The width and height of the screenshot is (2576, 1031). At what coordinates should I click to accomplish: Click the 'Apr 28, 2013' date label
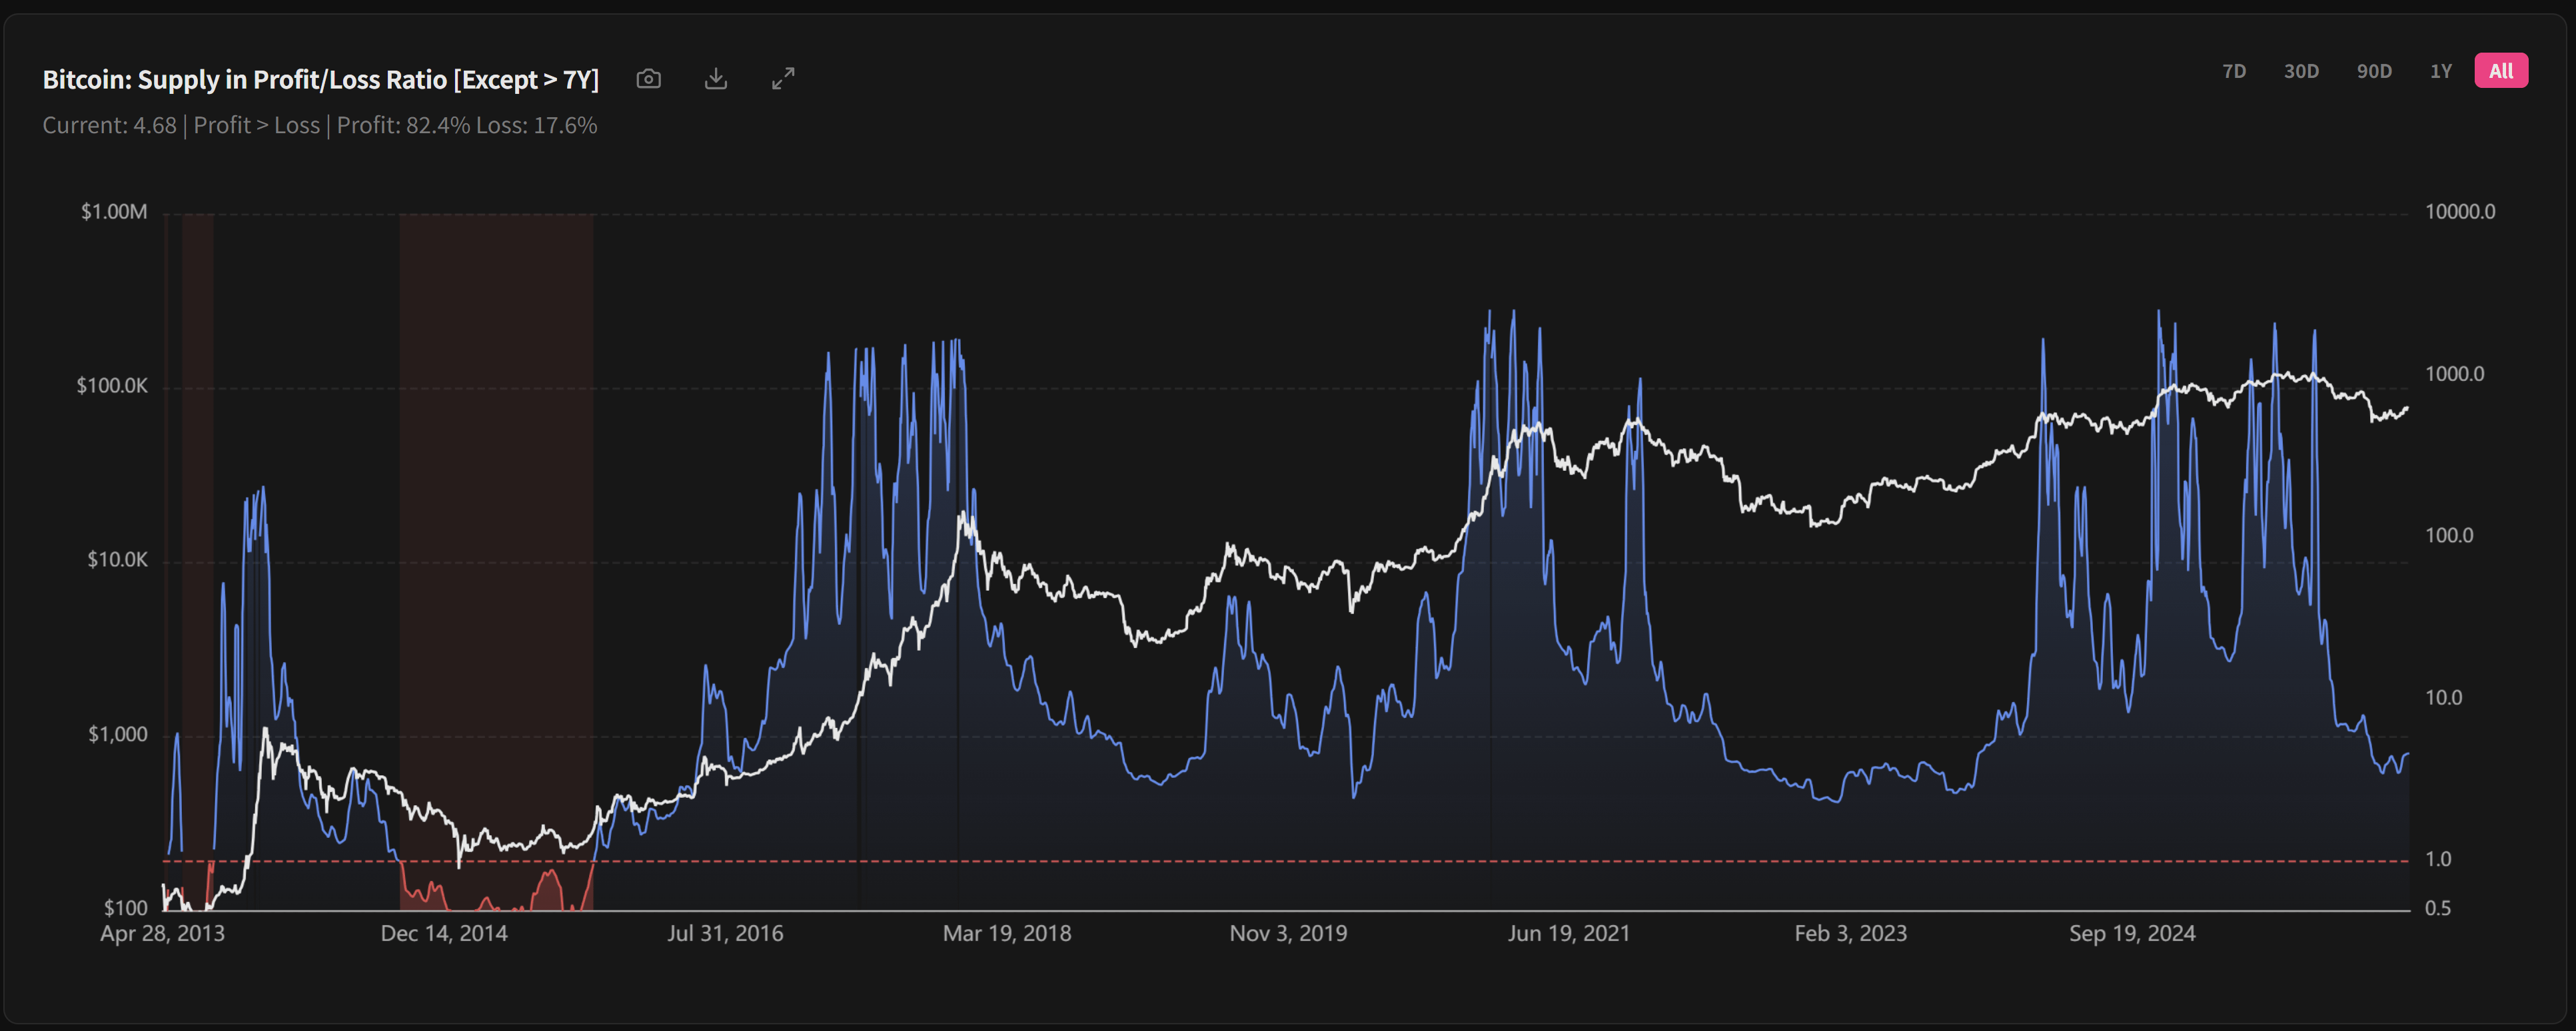point(162,934)
